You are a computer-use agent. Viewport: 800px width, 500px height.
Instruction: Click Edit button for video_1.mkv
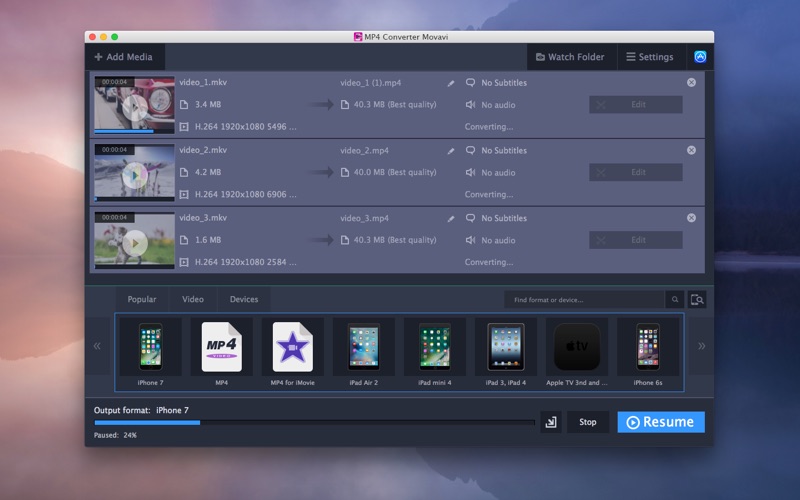point(636,105)
